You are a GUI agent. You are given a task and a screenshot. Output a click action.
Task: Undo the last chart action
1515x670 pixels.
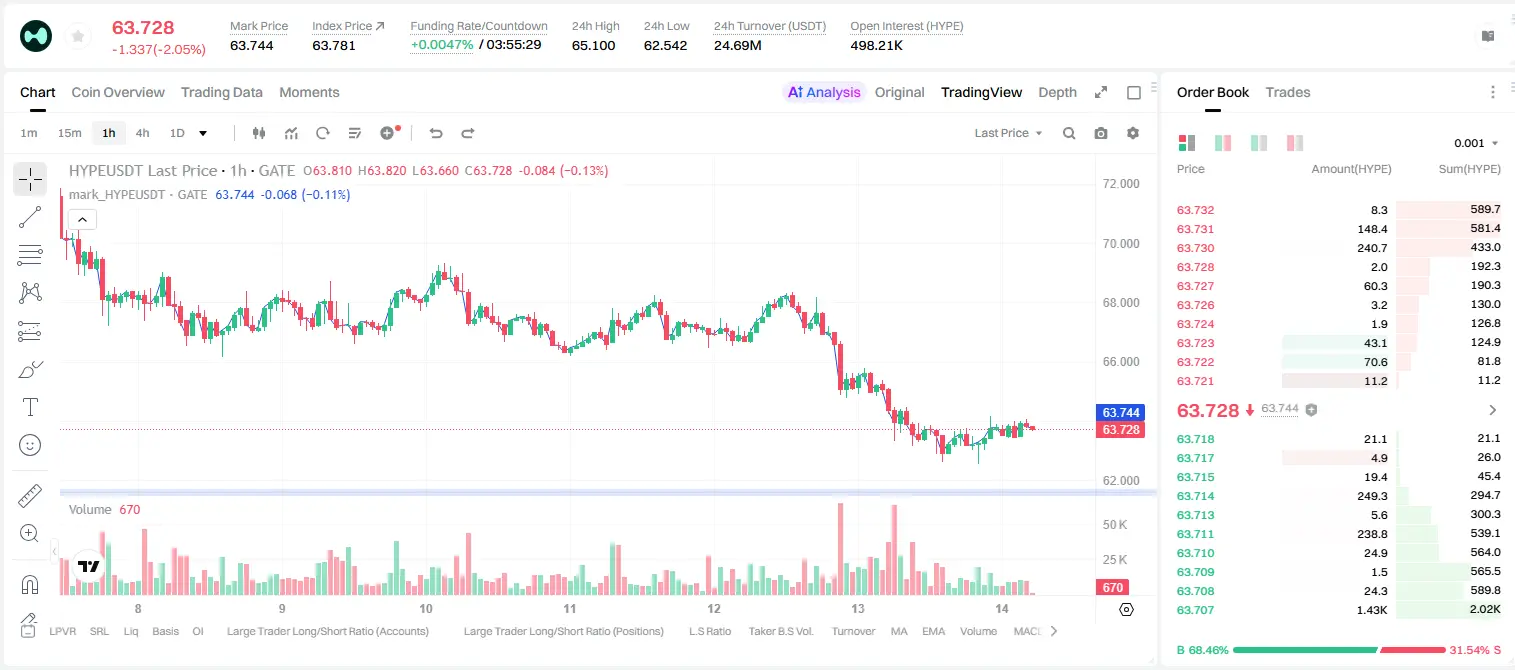pos(435,133)
